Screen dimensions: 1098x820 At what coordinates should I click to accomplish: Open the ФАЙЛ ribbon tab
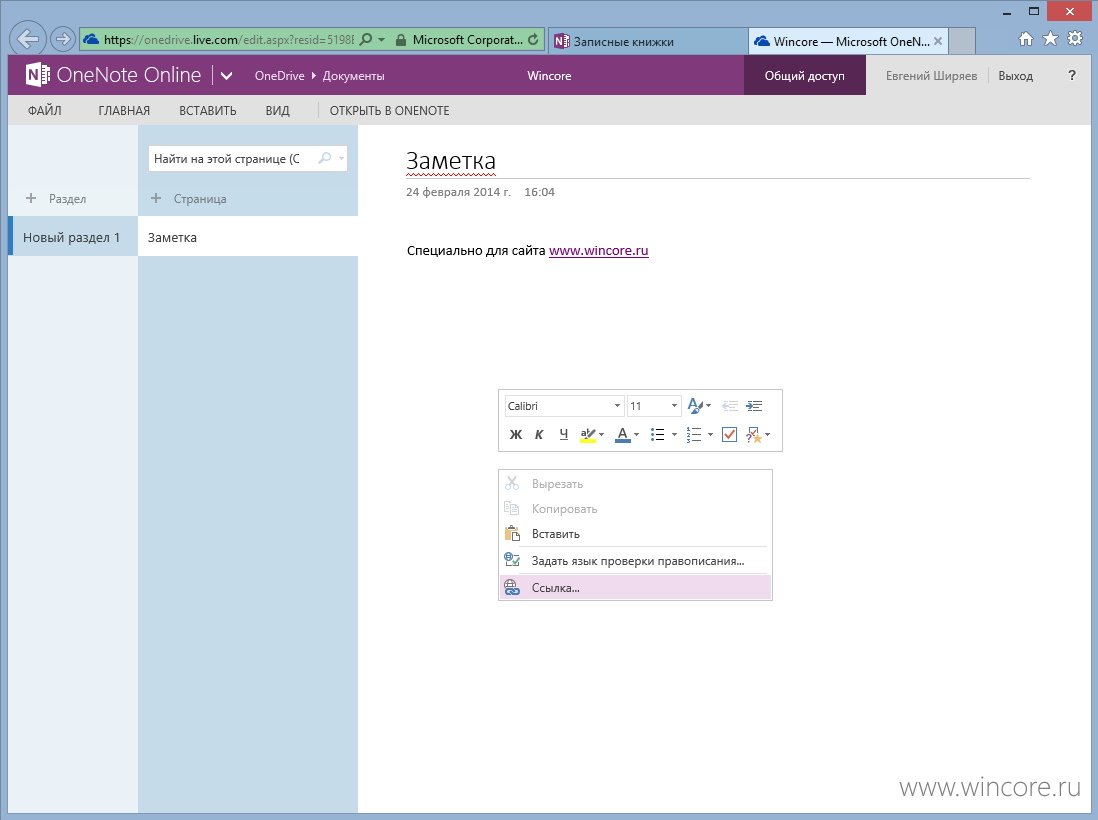45,111
